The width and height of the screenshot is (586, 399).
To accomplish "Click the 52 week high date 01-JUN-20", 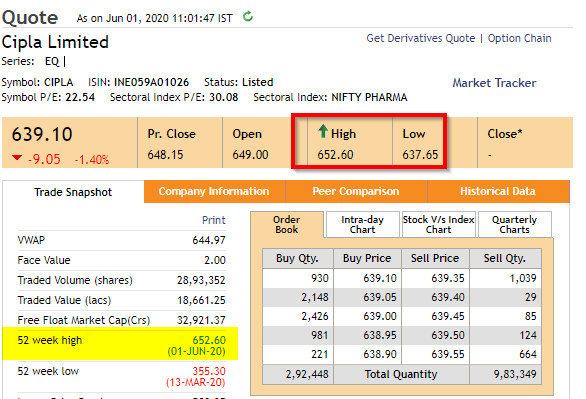I will click(196, 352).
